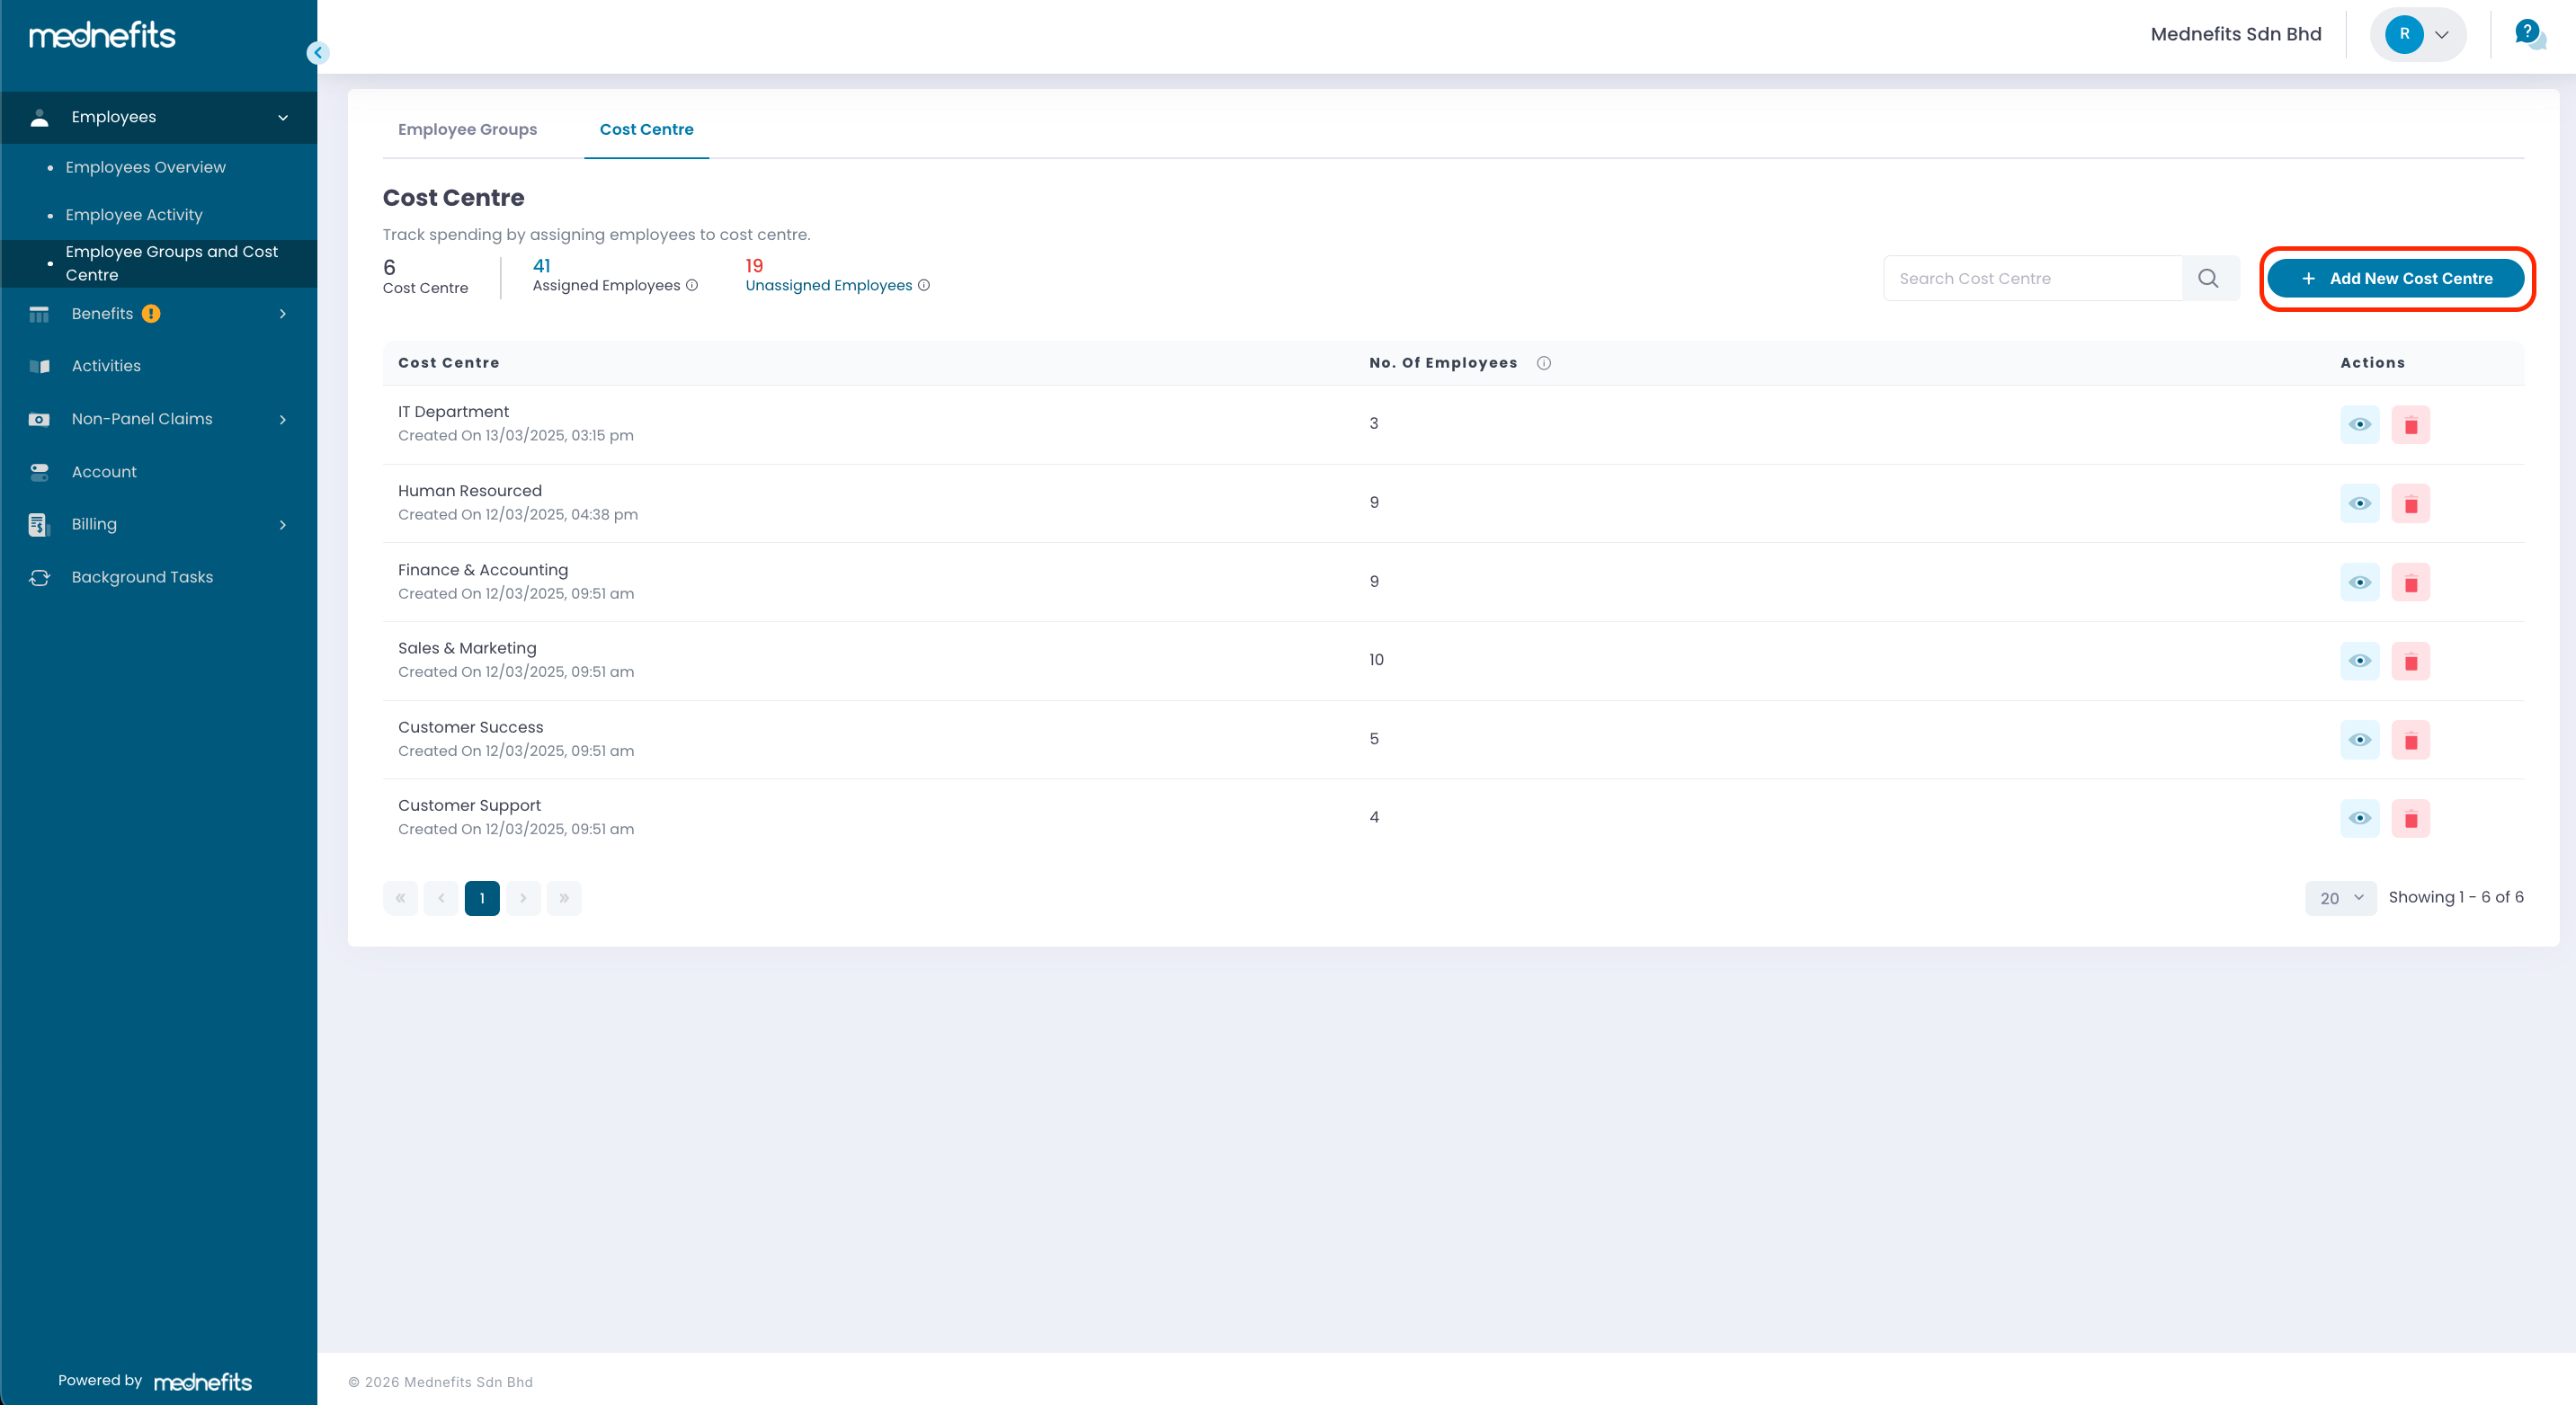The width and height of the screenshot is (2576, 1405).
Task: Open the user profile R dropdown
Action: click(2418, 34)
